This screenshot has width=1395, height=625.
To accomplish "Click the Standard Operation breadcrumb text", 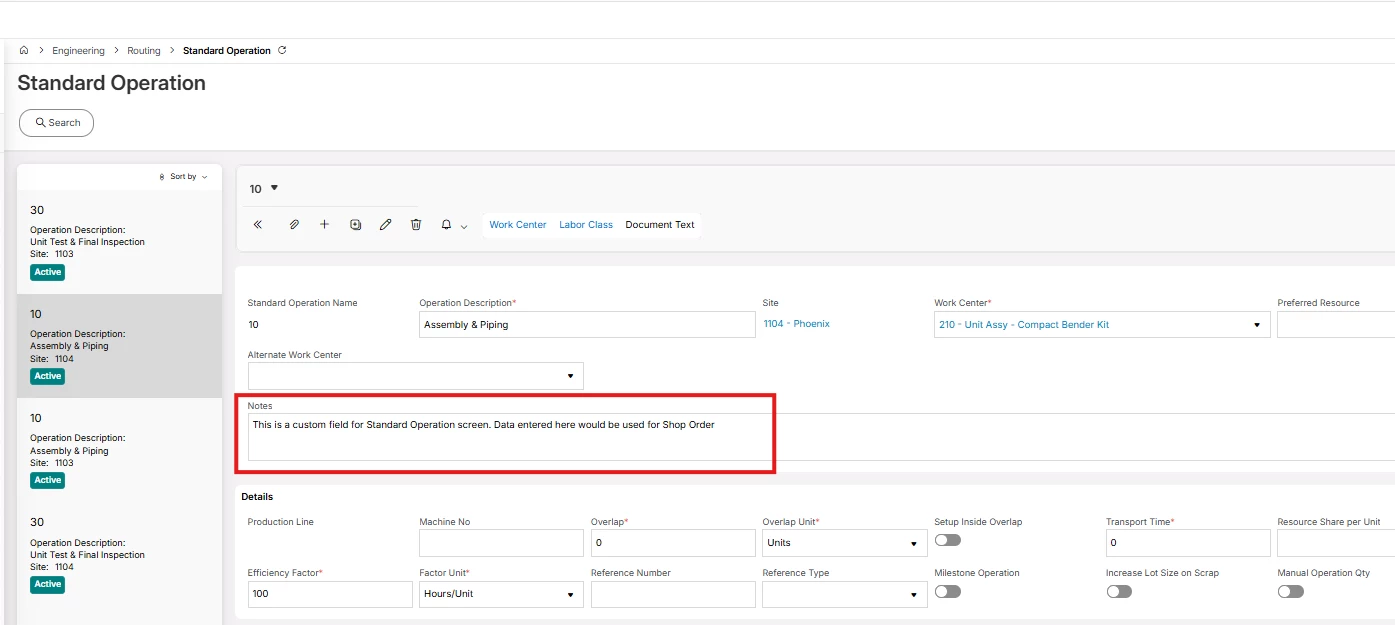I will pos(227,50).
